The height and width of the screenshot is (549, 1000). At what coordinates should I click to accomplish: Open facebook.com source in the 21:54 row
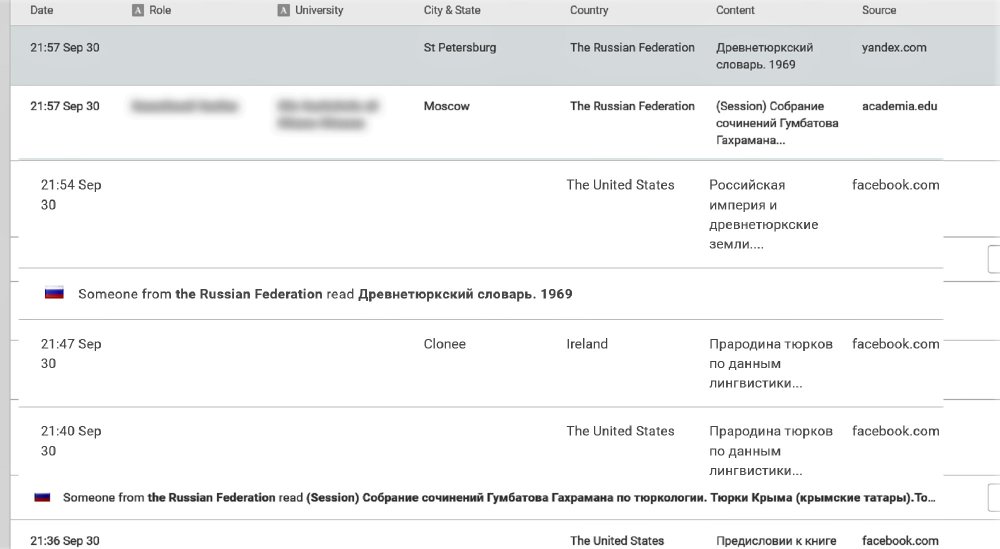(895, 185)
